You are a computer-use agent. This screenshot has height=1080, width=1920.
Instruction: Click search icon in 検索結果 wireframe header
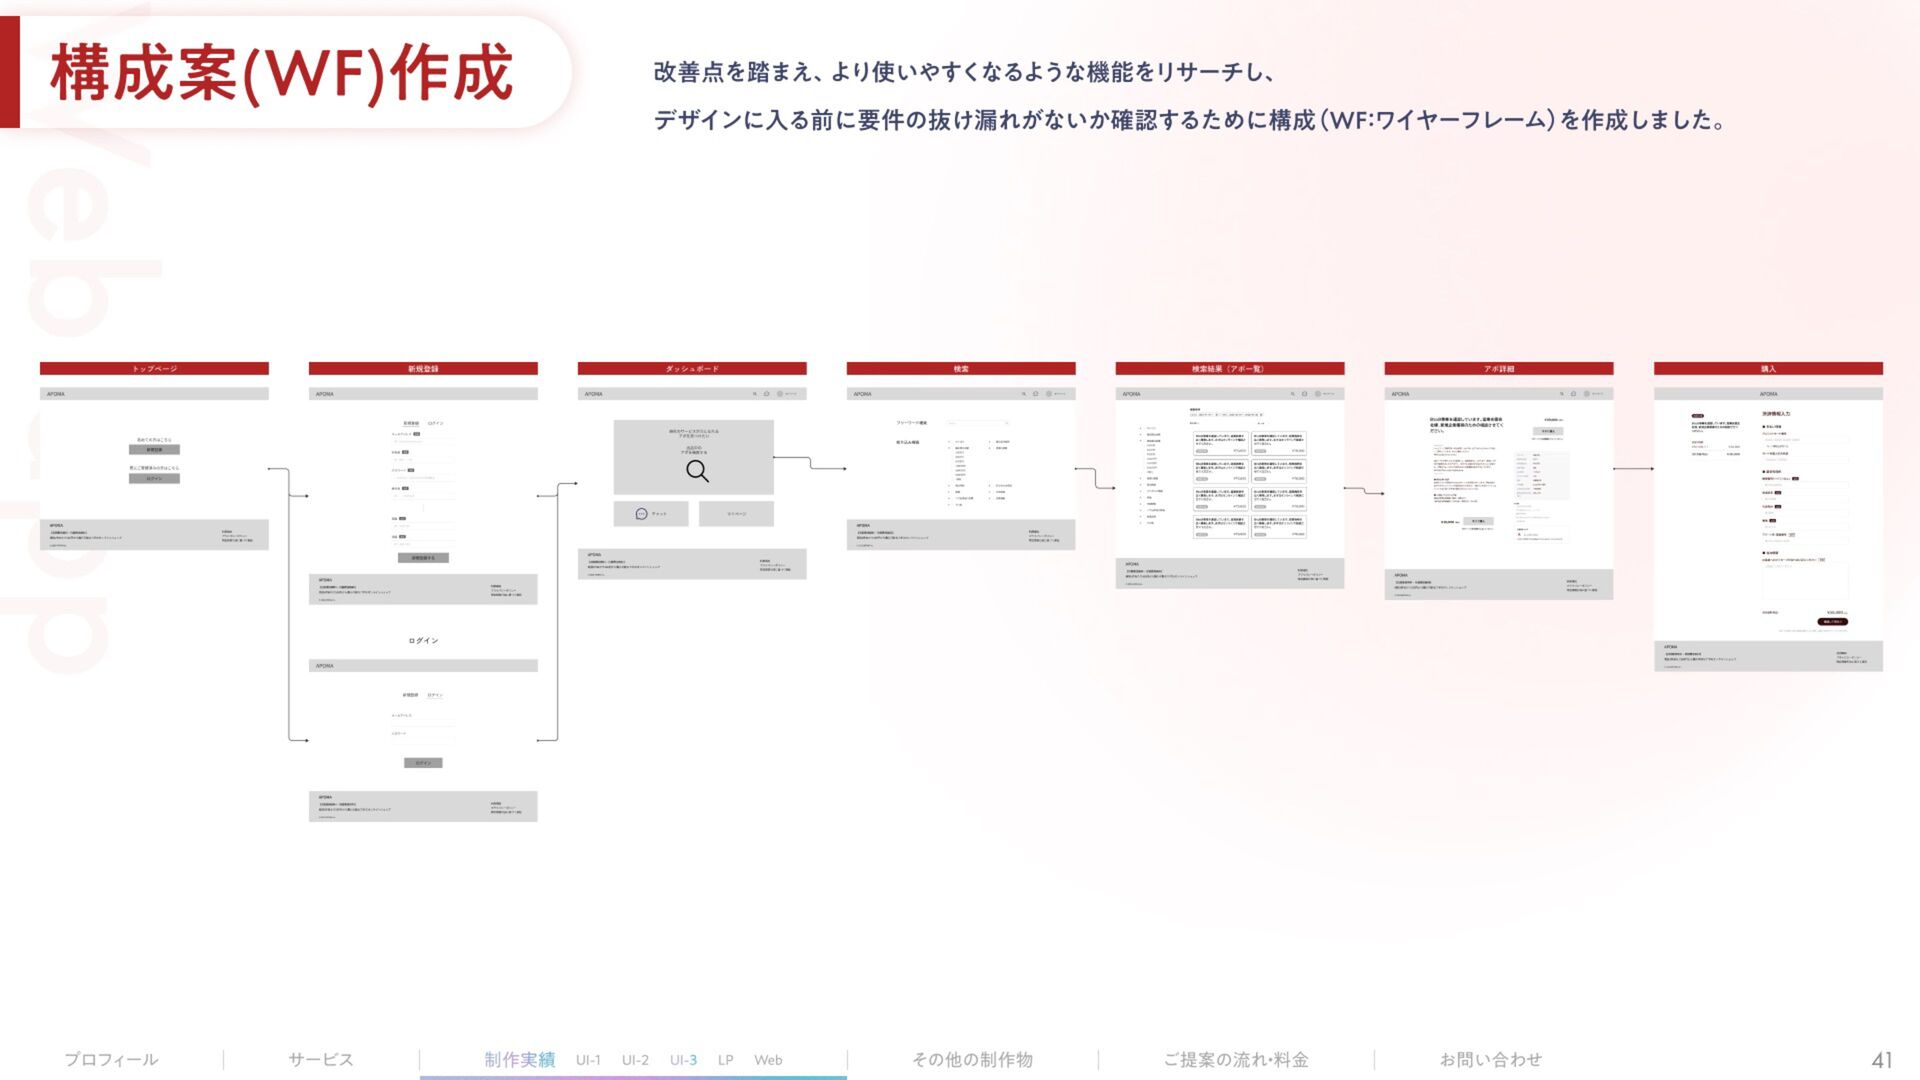point(1293,394)
